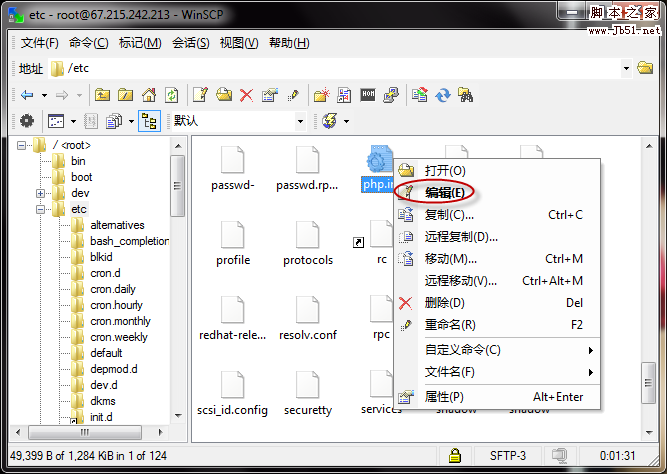Choose 远程移动(V)... in context menu

(497, 281)
